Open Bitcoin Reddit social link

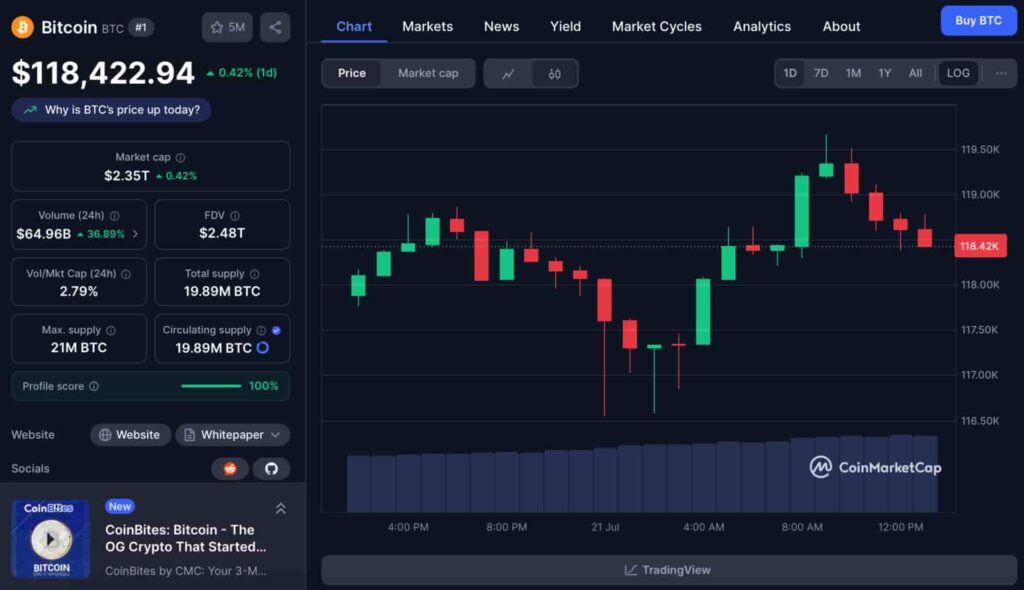click(x=230, y=468)
